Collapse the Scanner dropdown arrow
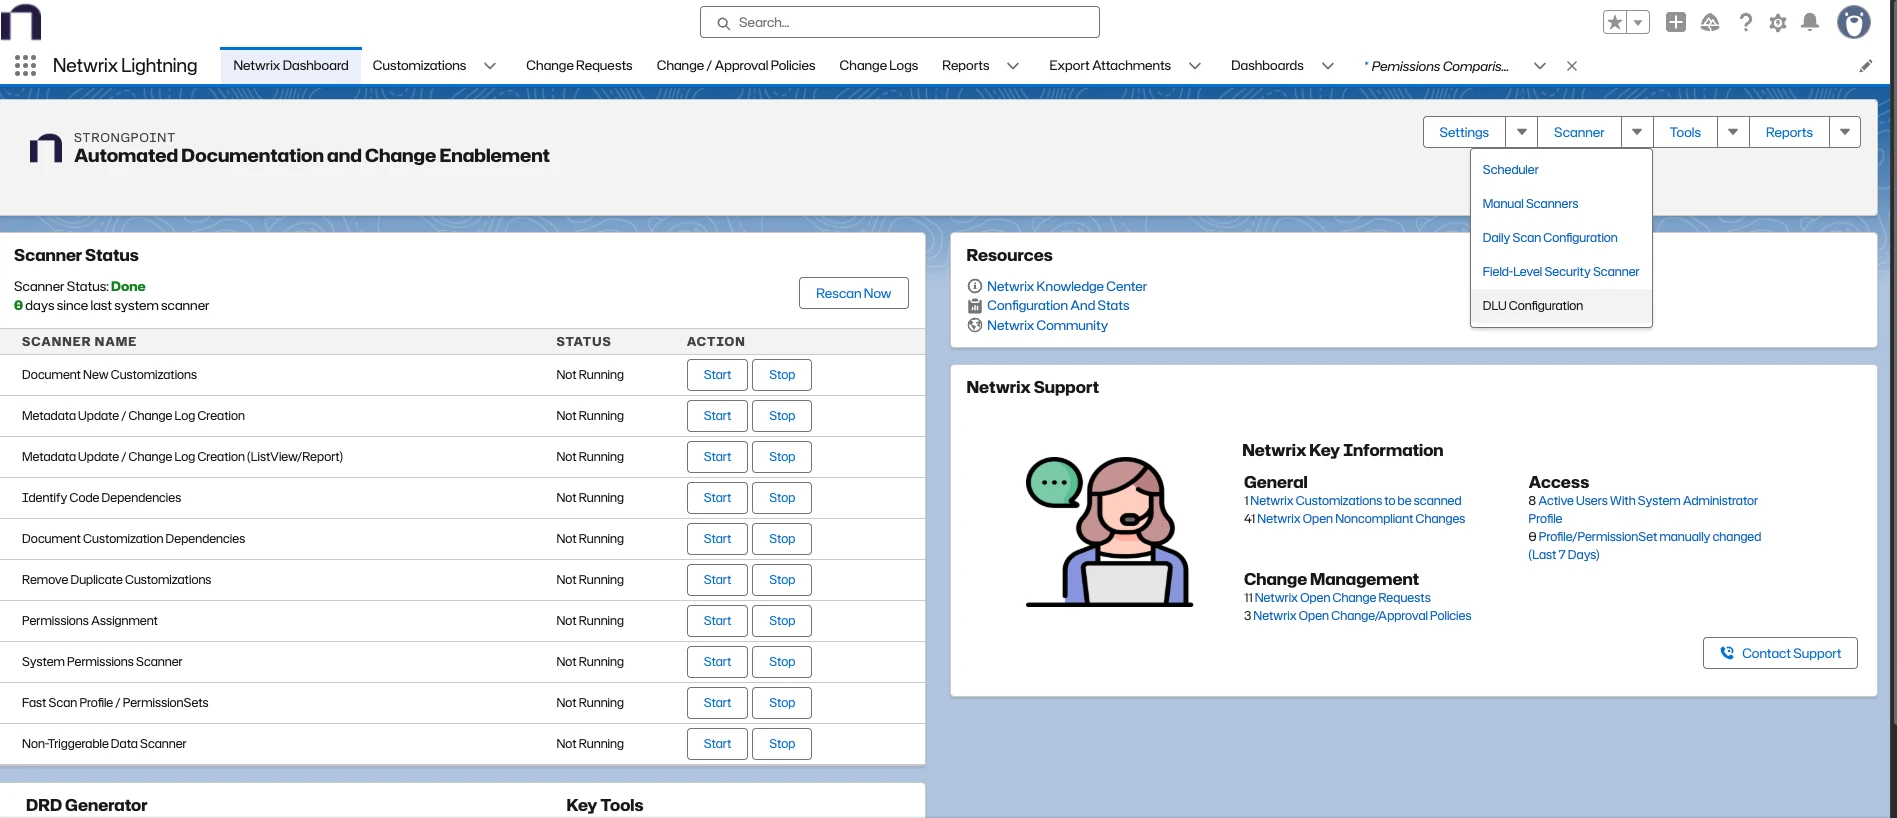 pyautogui.click(x=1637, y=132)
